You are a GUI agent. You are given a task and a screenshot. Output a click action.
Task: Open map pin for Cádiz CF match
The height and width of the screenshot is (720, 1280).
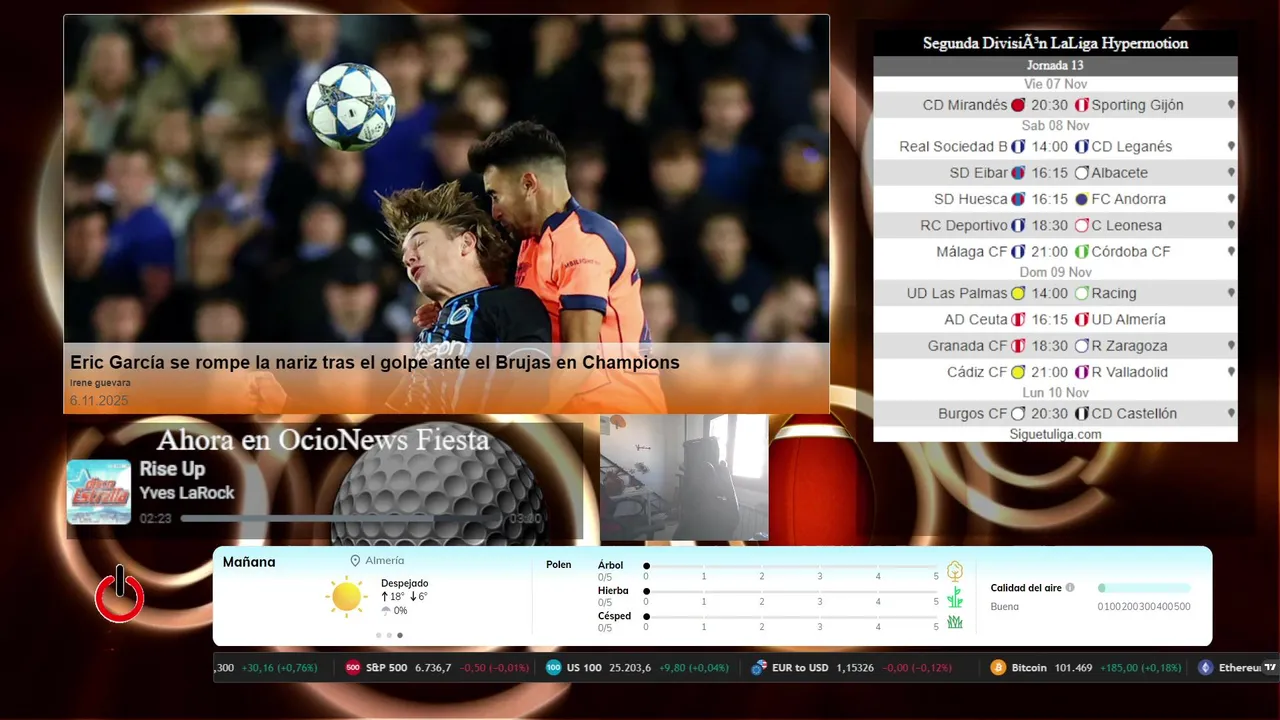(x=1231, y=372)
